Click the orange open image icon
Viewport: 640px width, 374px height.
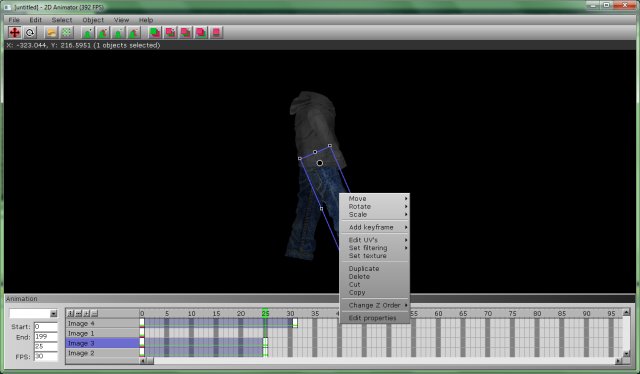coord(51,32)
